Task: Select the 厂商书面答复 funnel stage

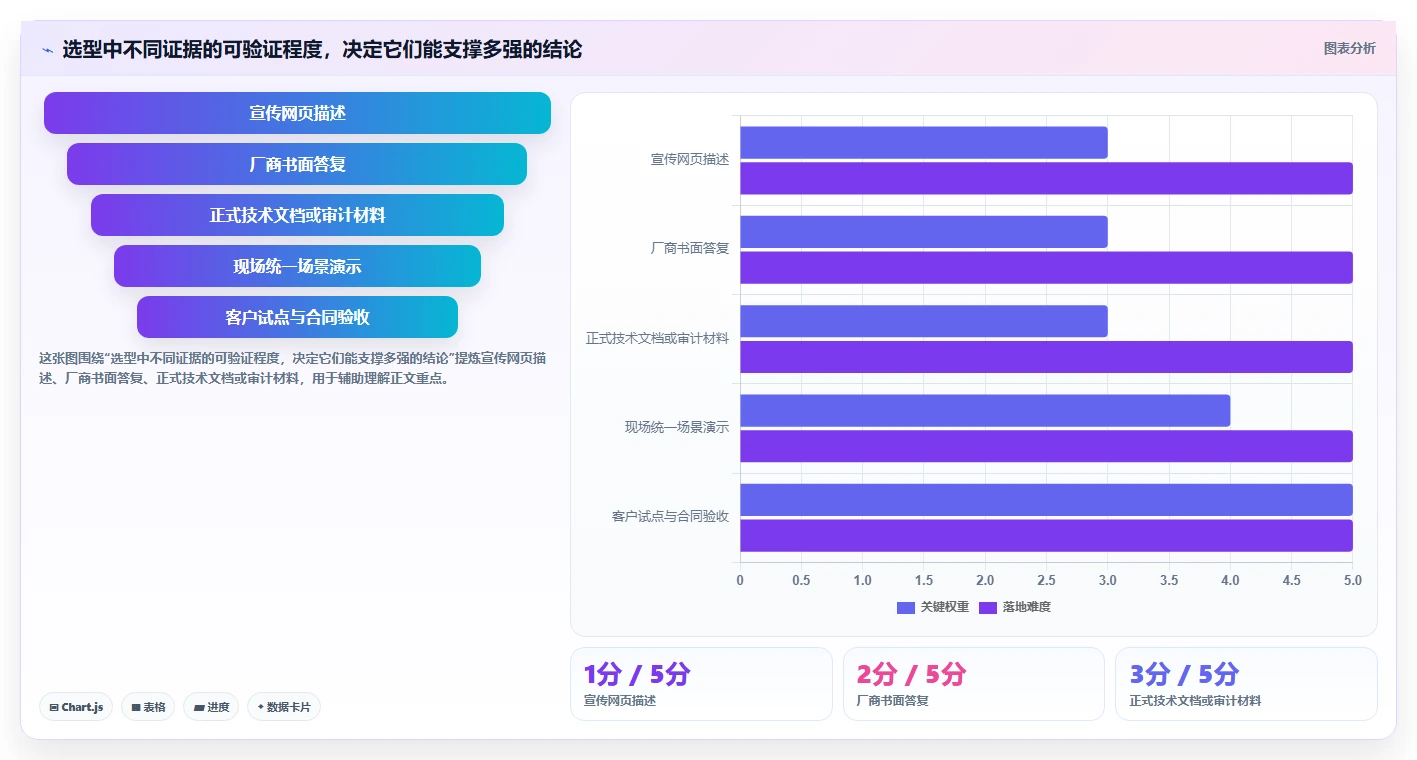Action: [297, 164]
